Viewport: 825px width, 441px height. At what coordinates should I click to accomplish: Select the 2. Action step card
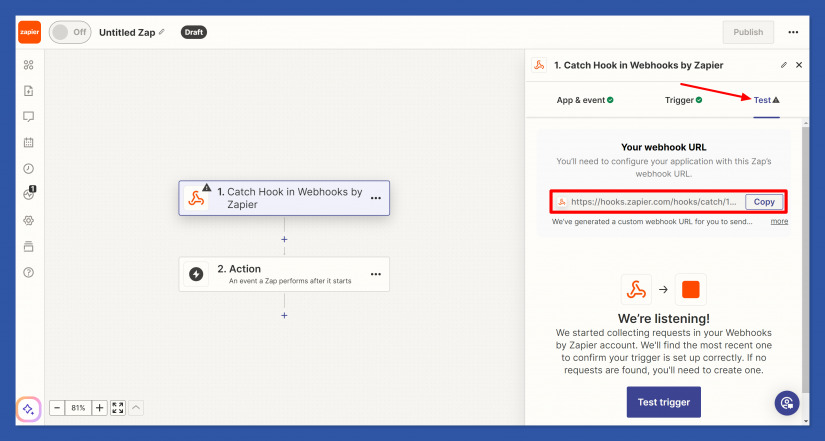(x=284, y=274)
